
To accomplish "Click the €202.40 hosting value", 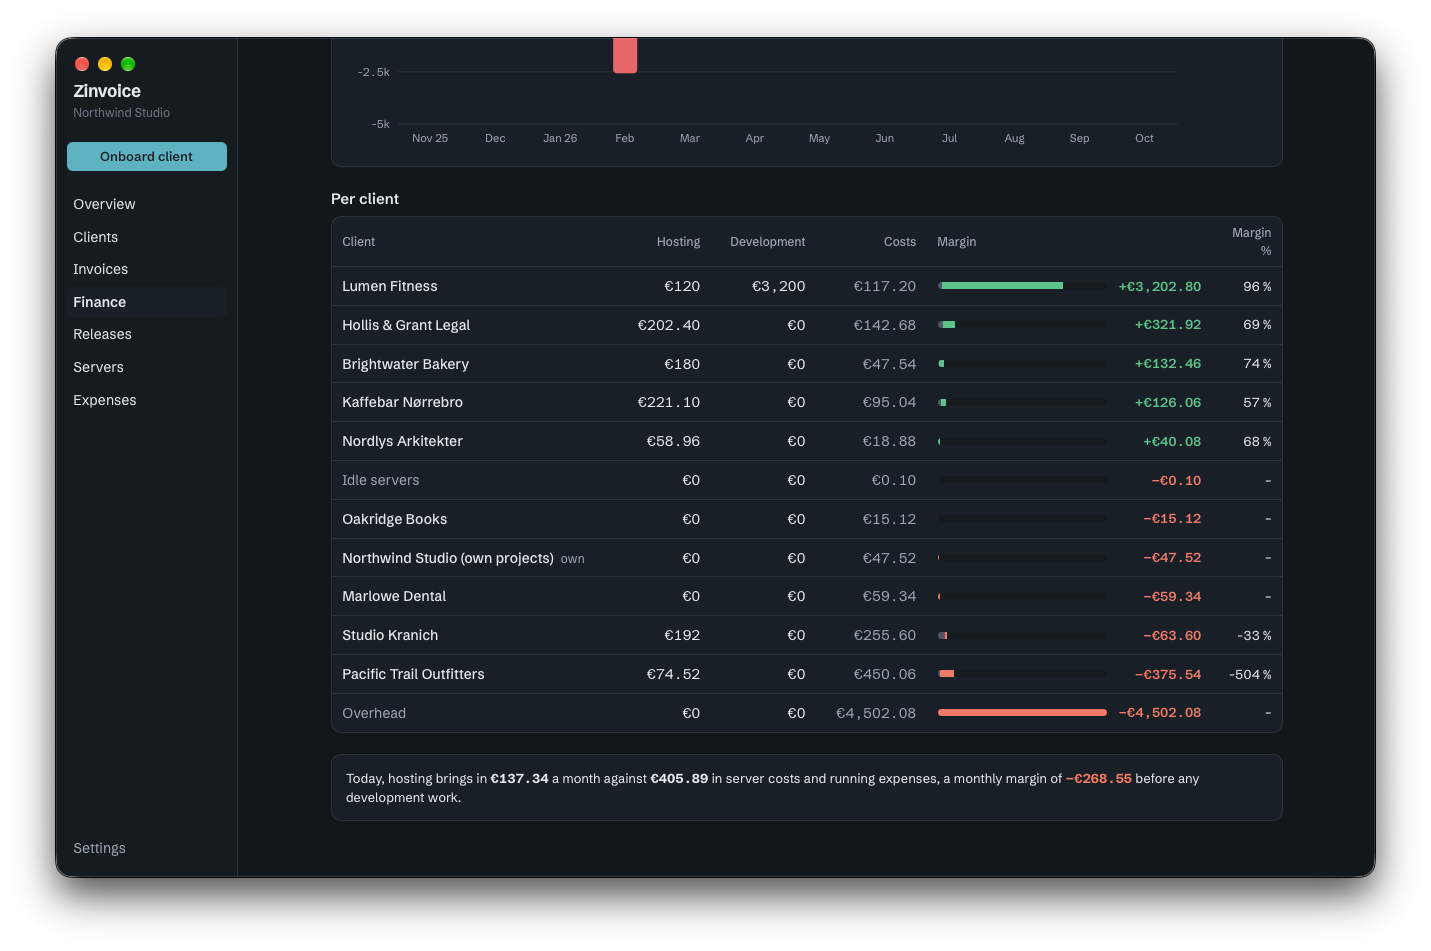I will pos(669,325).
